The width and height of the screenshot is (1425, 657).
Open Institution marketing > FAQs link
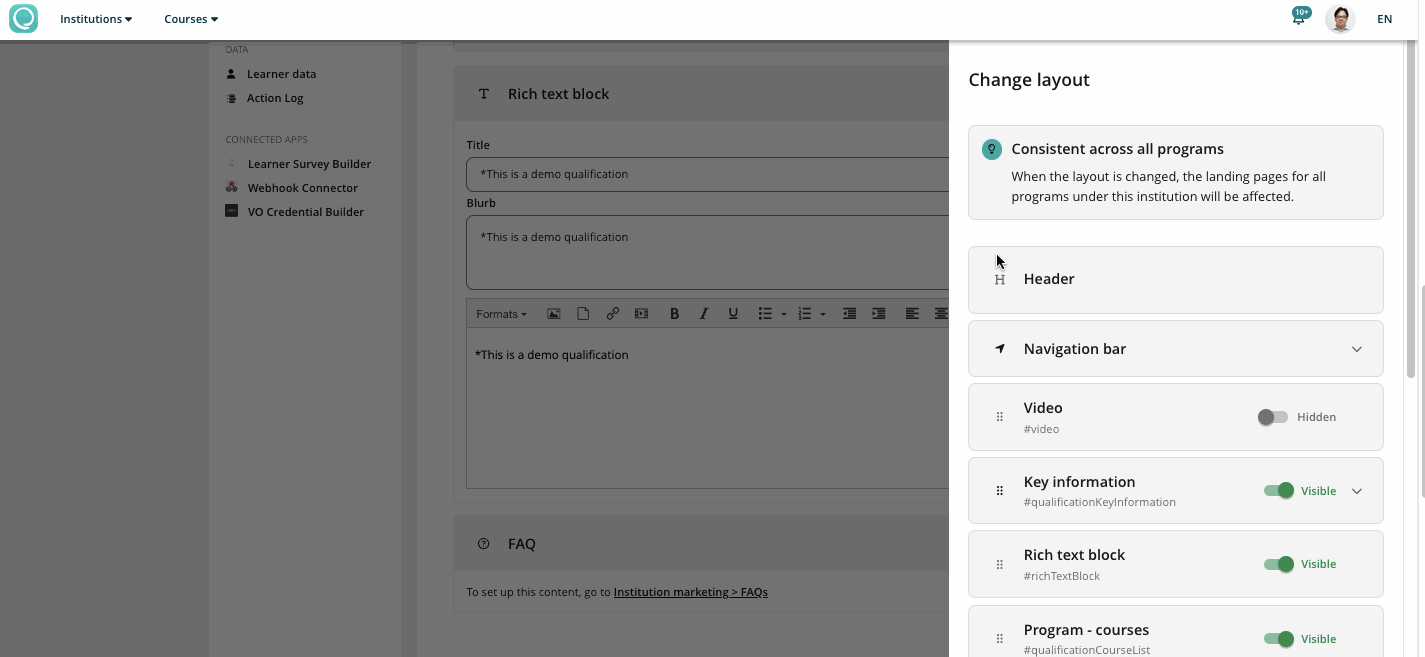pos(690,592)
